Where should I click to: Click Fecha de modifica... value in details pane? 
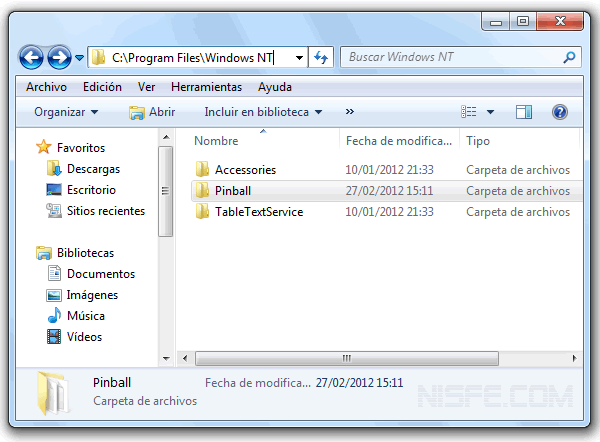tap(359, 383)
